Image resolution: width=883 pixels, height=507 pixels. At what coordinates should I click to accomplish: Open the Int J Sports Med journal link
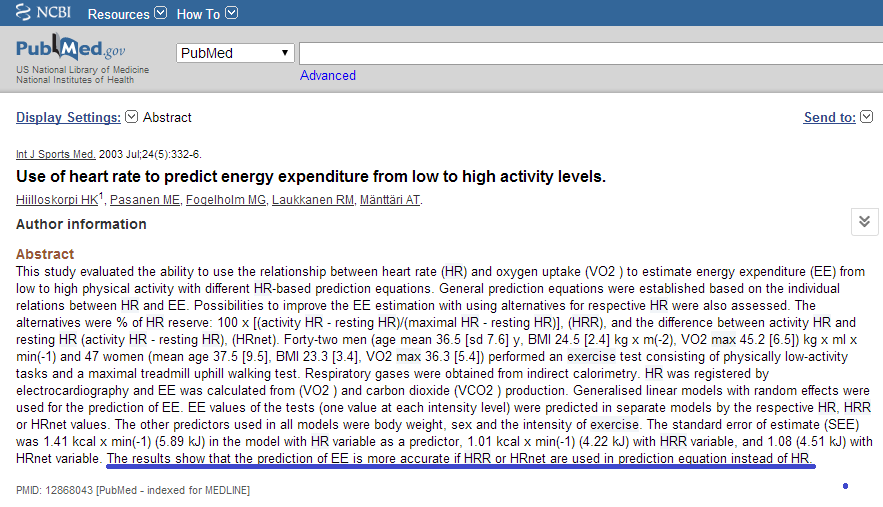[56, 154]
